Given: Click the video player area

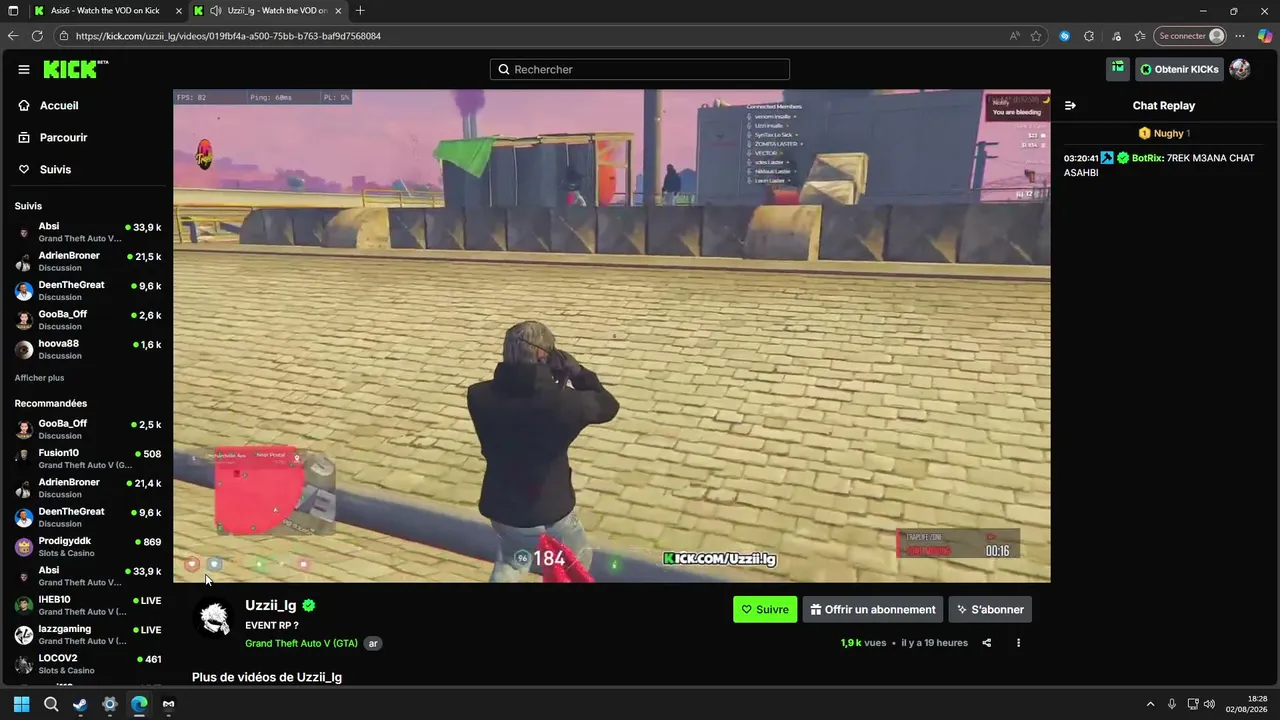Looking at the screenshot, I should 611,336.
